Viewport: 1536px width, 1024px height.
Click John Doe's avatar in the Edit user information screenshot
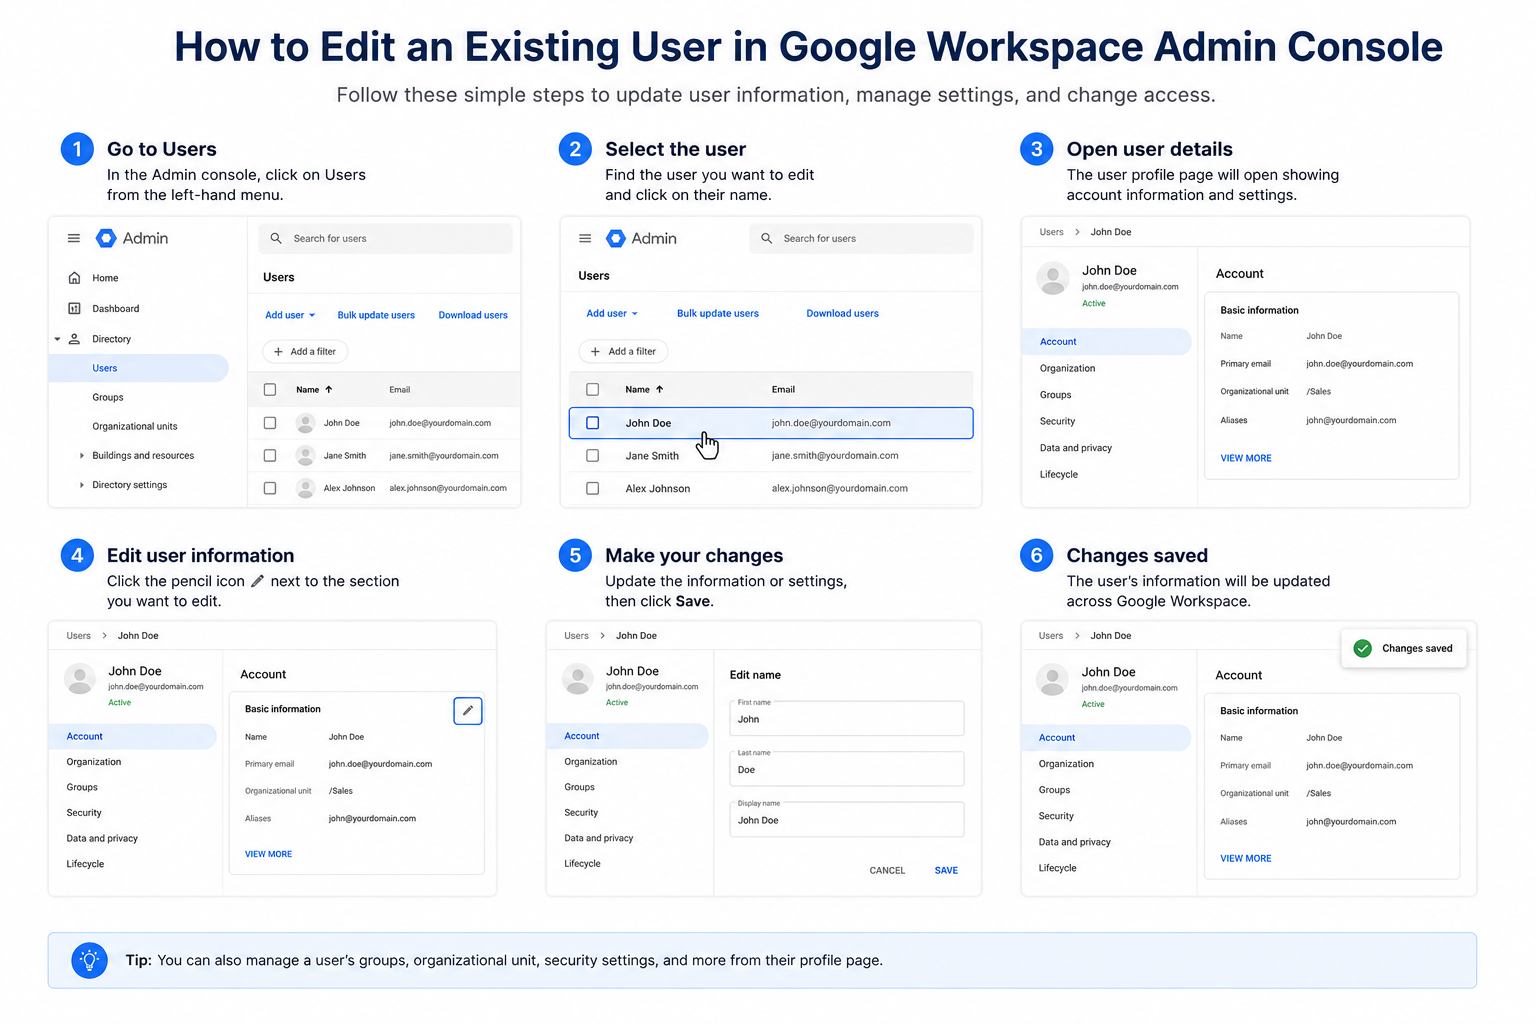80,679
